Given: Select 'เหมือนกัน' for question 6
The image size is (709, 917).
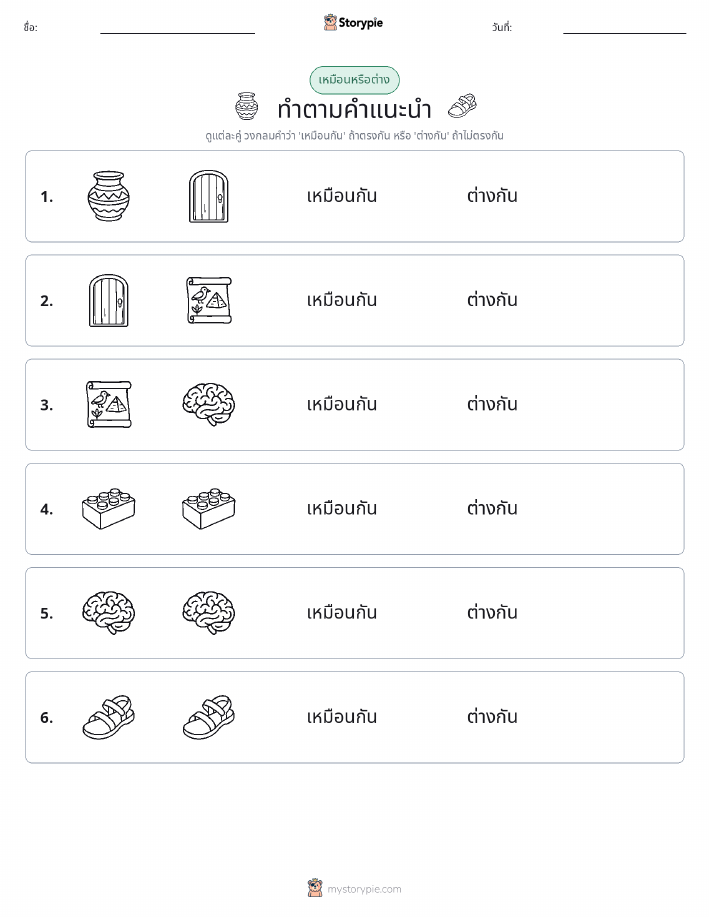Looking at the screenshot, I should [x=342, y=716].
